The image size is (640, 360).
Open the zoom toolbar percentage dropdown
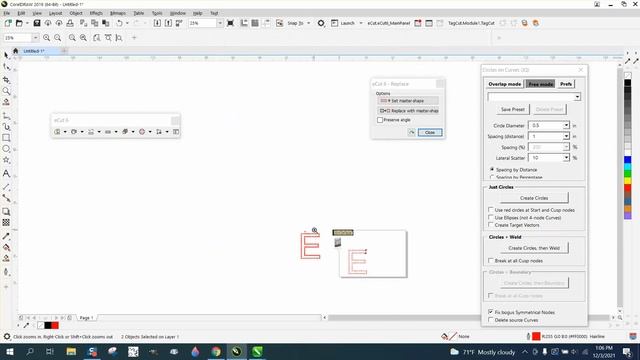(x=36, y=38)
